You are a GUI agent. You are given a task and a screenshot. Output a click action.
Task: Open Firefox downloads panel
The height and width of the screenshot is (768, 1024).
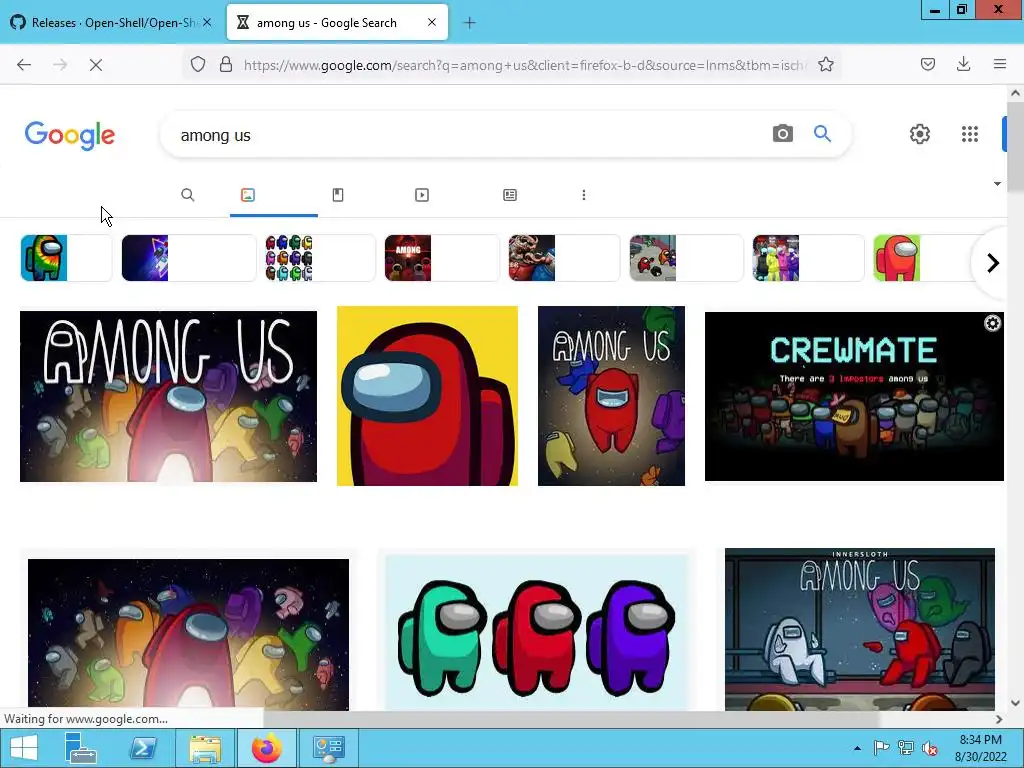963,64
